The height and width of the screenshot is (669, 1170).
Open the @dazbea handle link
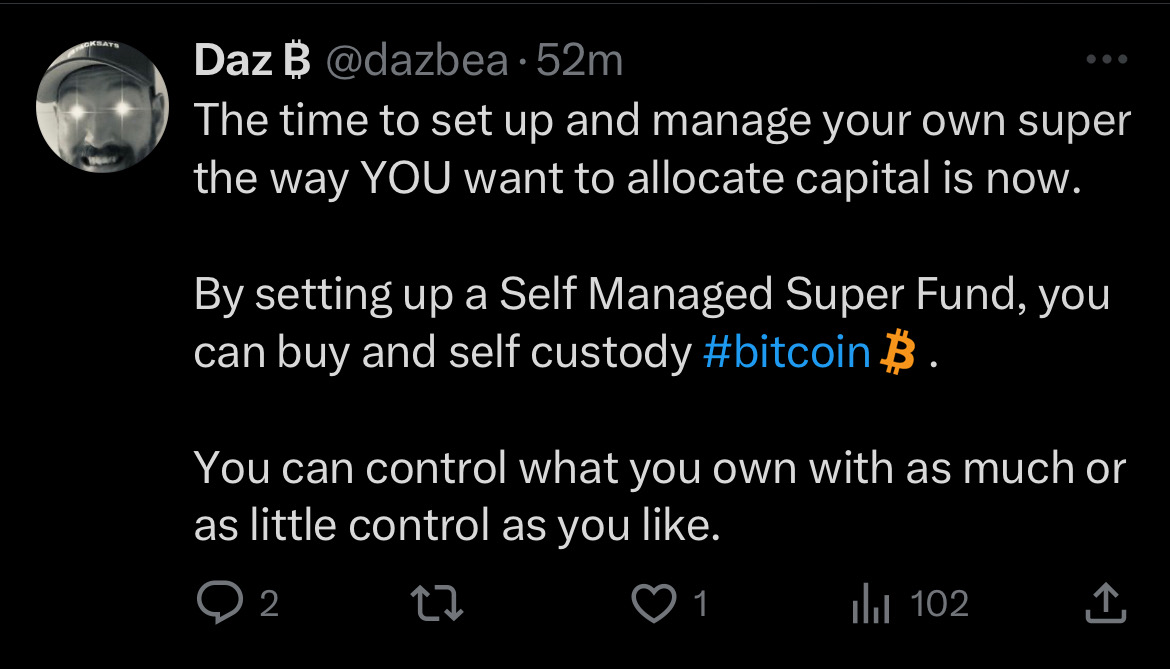coord(417,62)
